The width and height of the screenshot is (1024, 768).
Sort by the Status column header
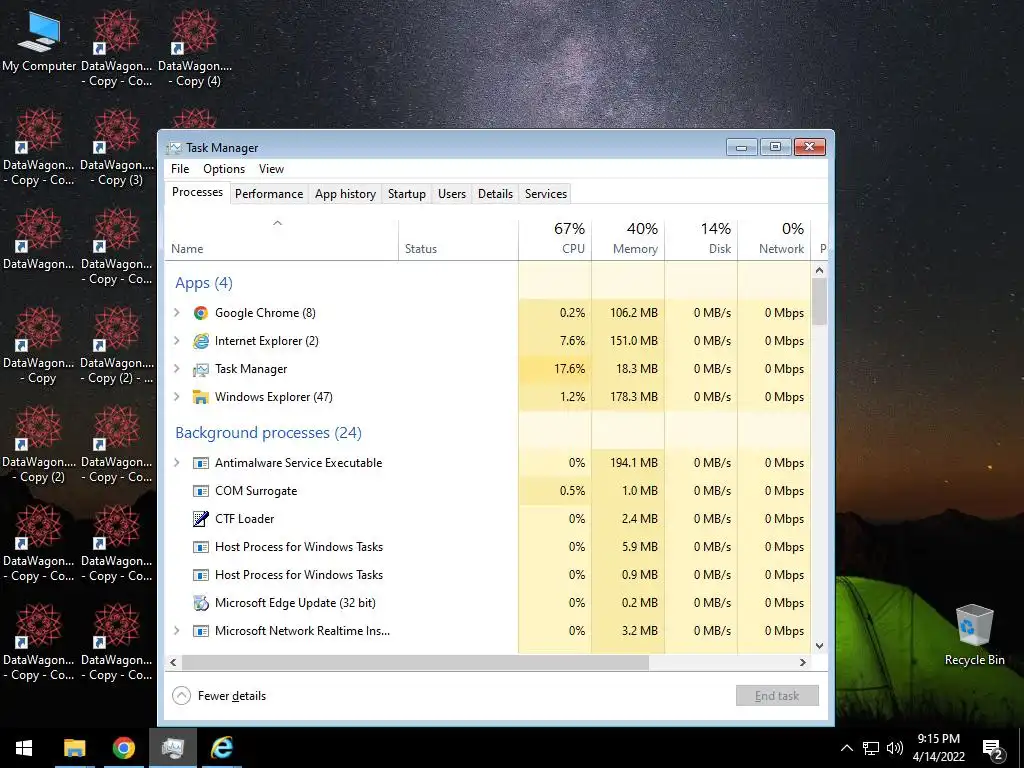(x=458, y=240)
